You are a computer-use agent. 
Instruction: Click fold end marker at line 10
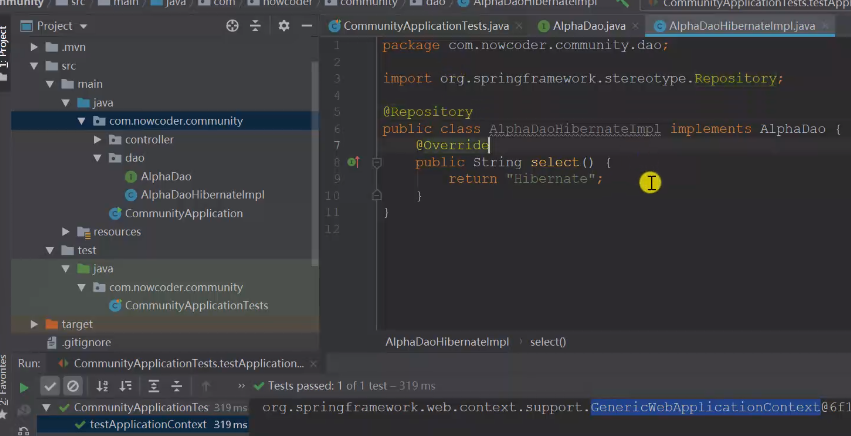377,195
